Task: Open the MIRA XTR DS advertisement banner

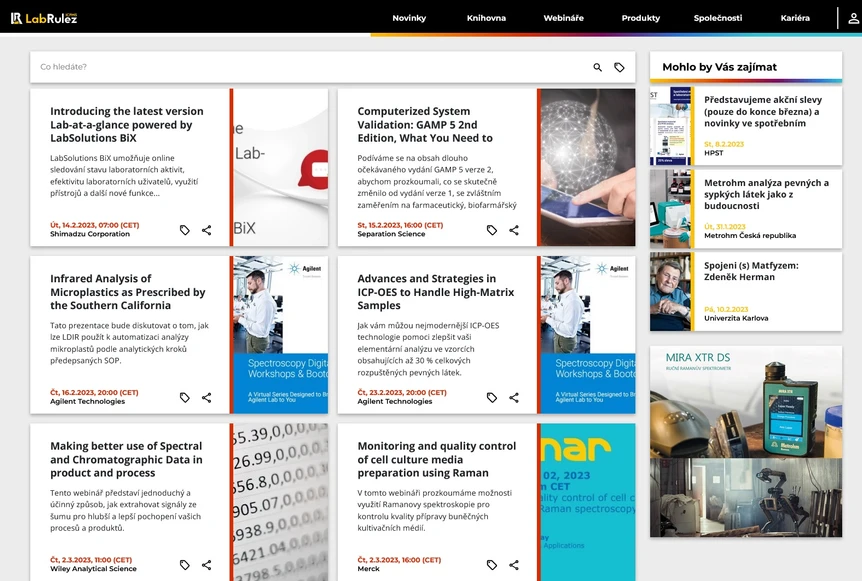Action: (746, 441)
